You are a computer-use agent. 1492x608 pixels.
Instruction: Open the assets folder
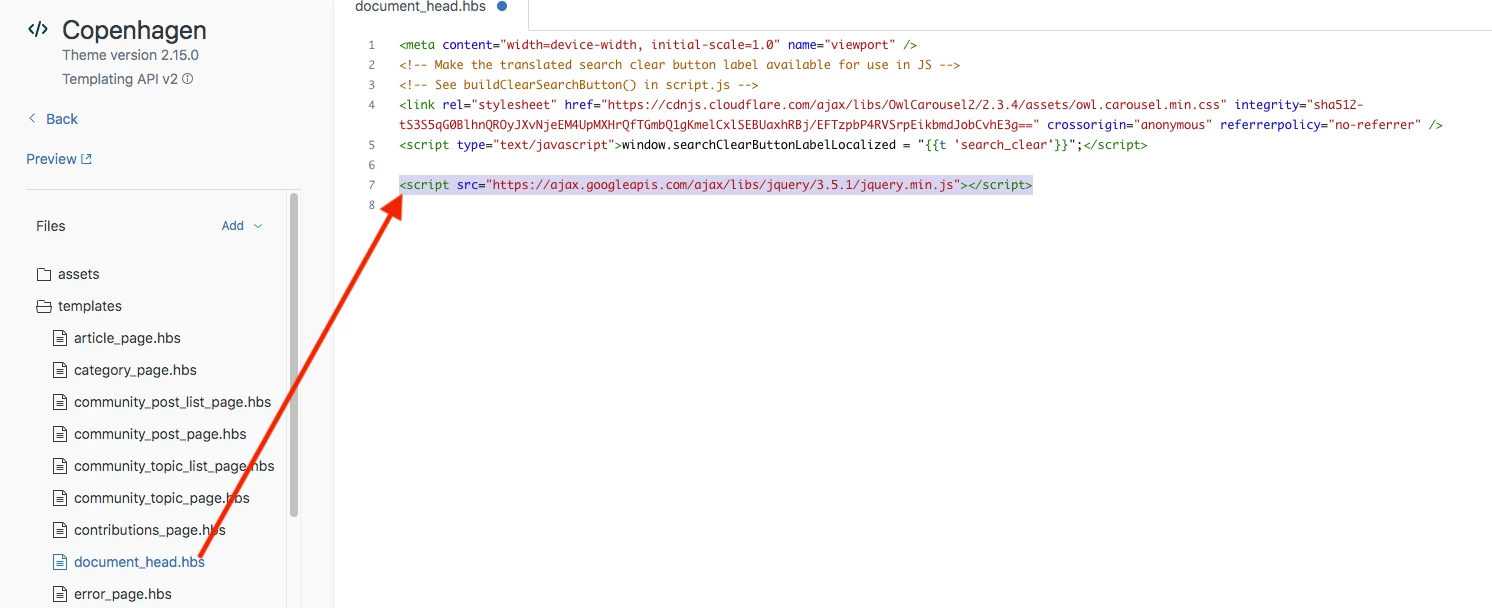[79, 274]
